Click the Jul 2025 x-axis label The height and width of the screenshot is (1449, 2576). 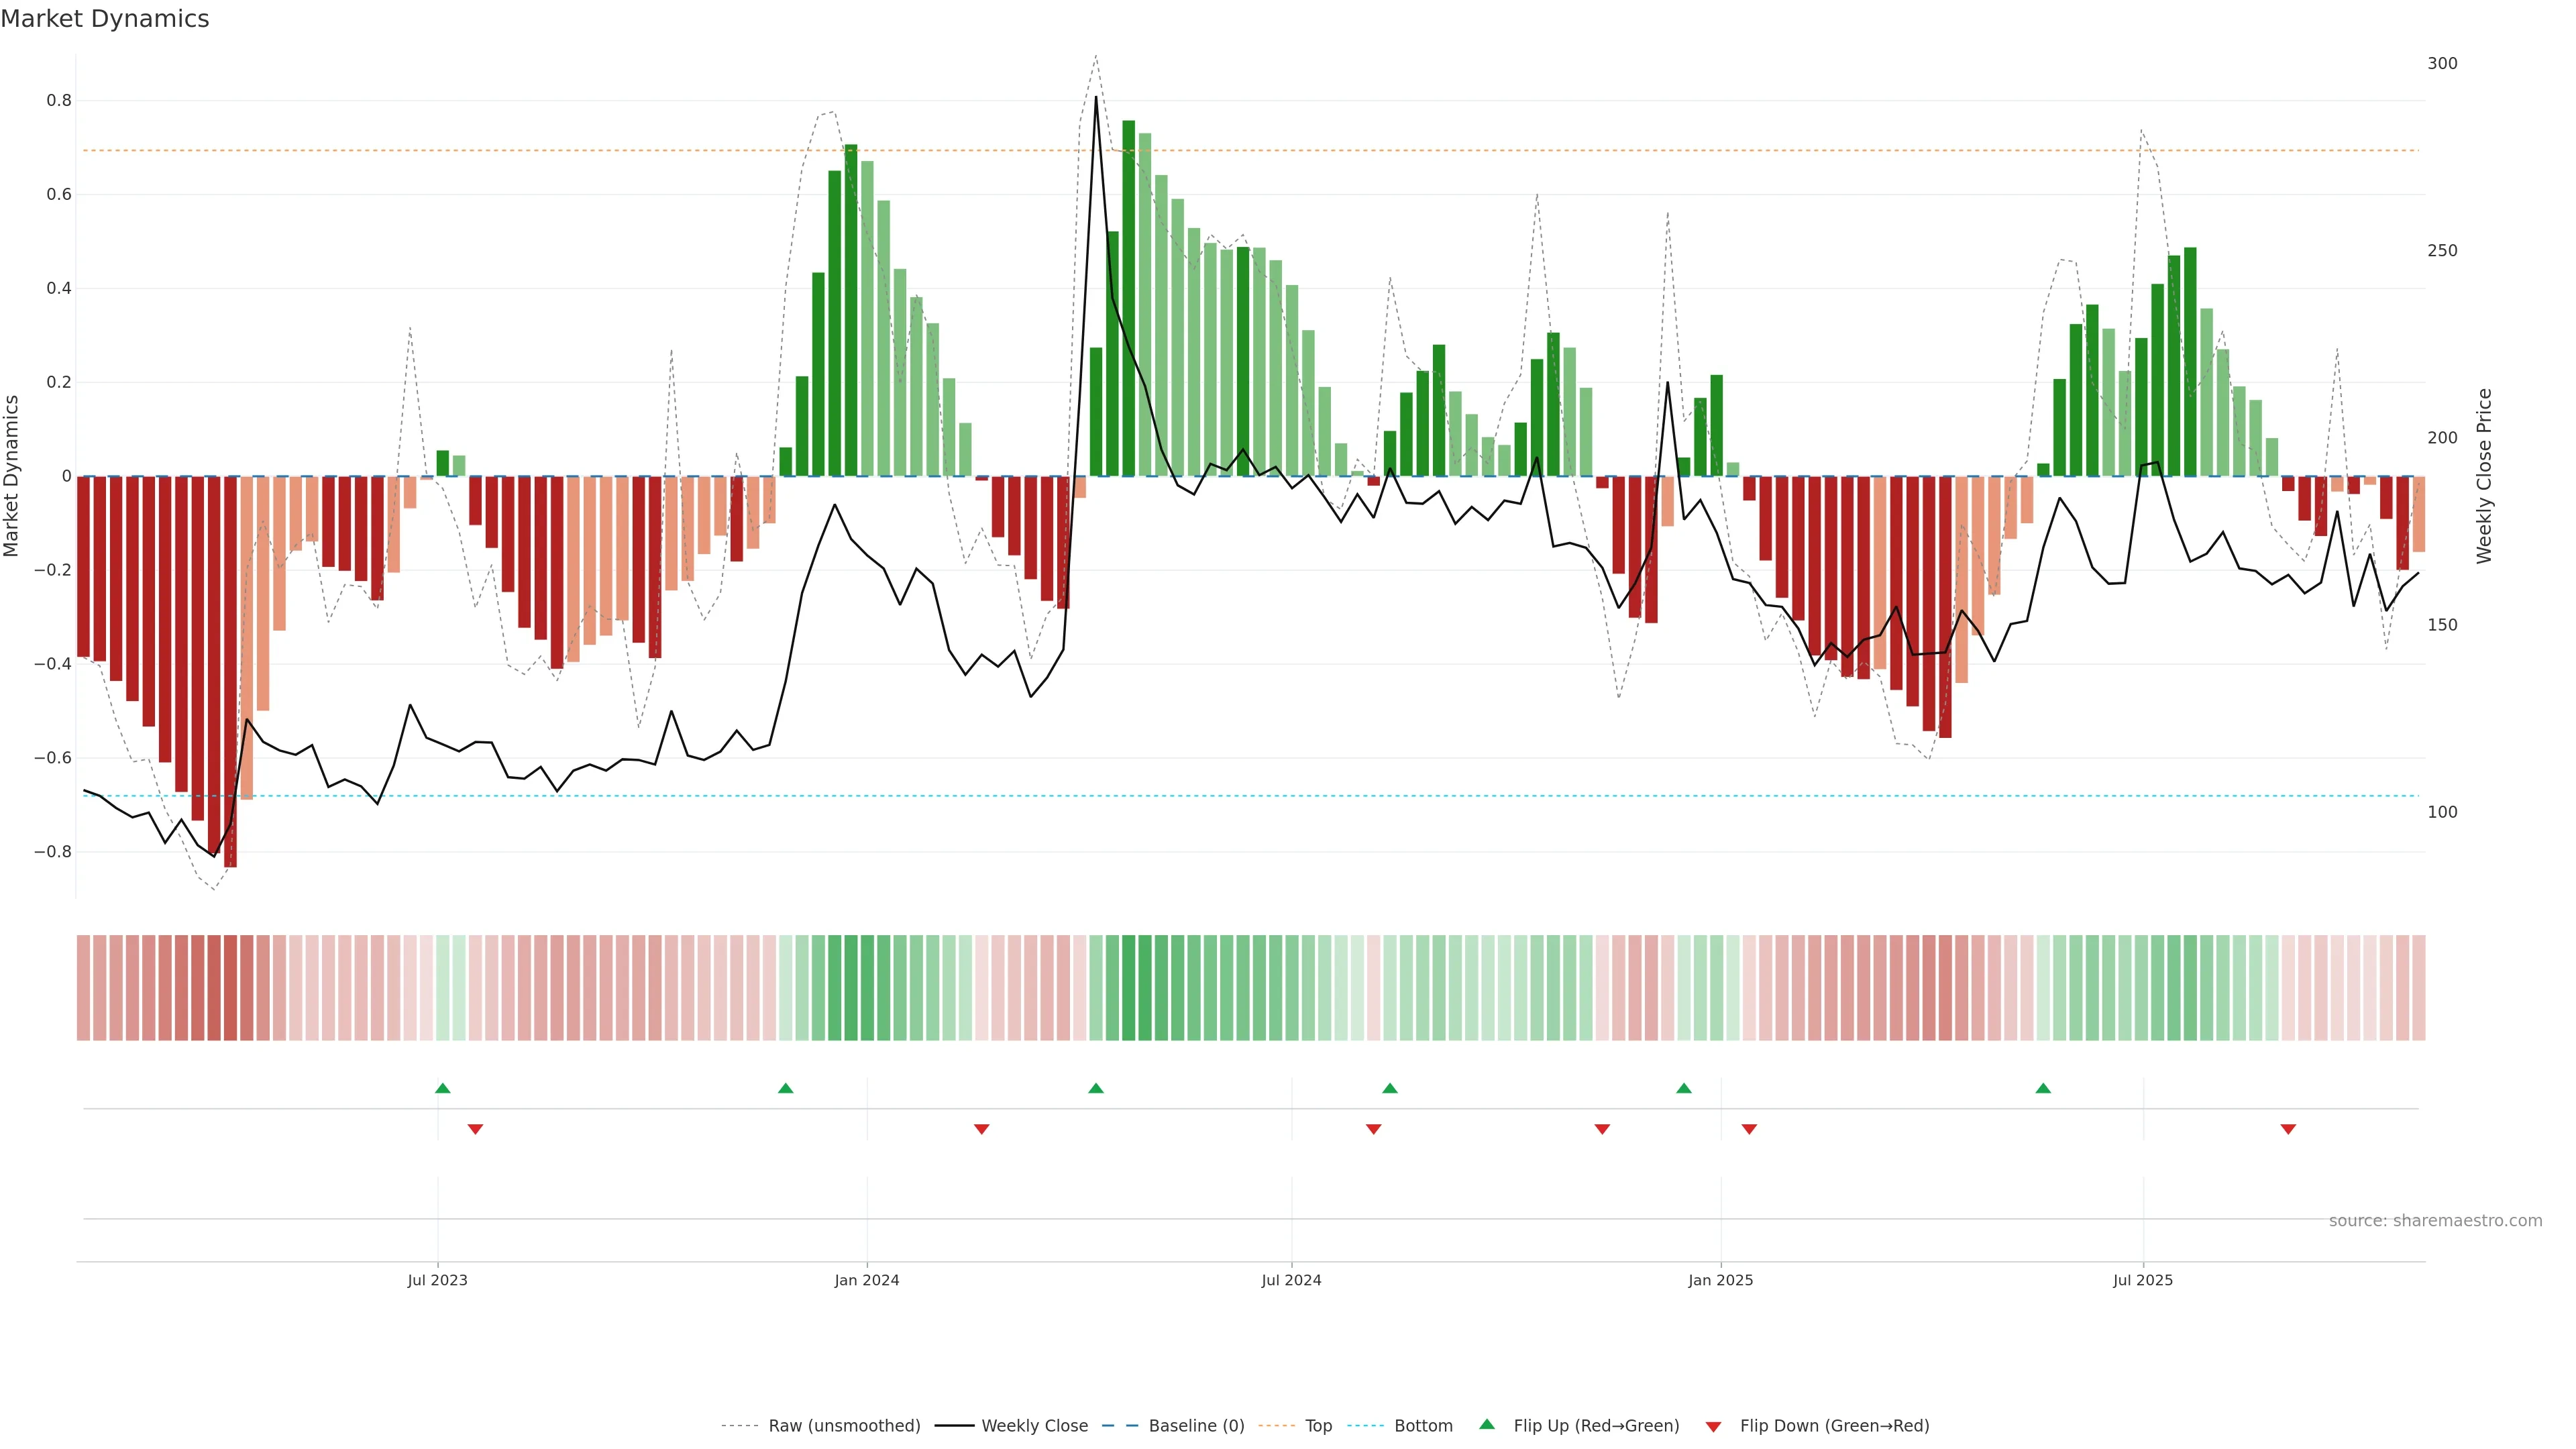coord(2143,1280)
